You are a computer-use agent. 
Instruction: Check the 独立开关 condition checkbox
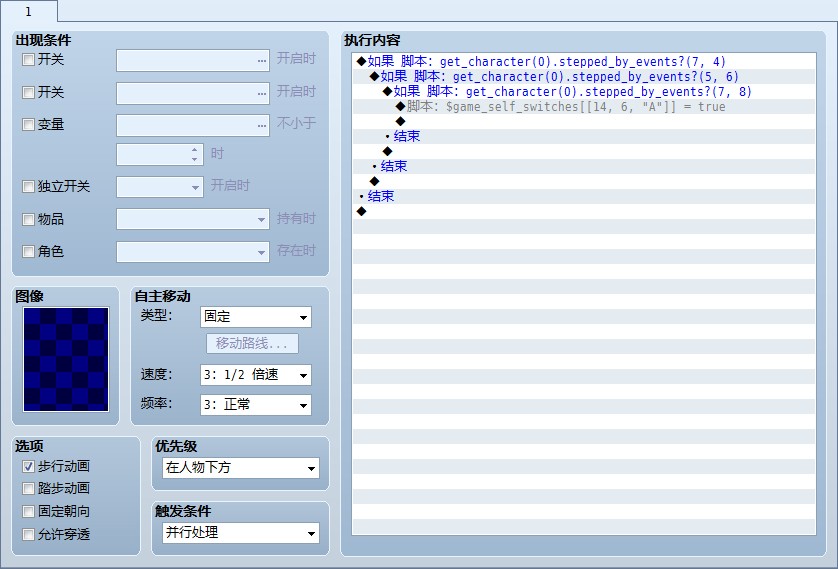[28, 186]
